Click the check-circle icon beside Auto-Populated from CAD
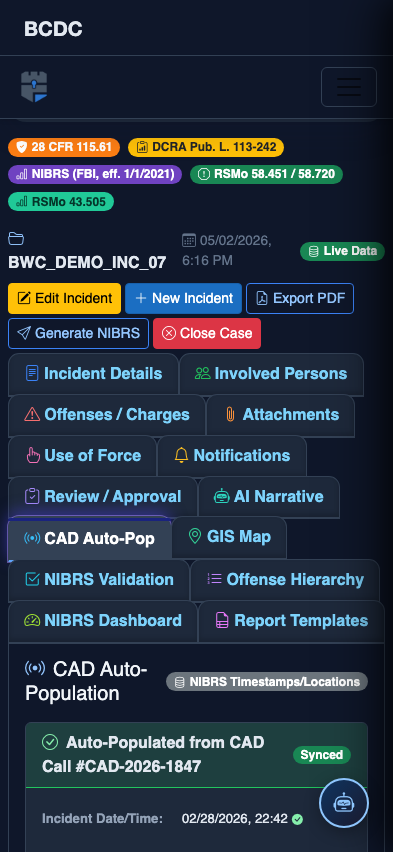 (50, 742)
